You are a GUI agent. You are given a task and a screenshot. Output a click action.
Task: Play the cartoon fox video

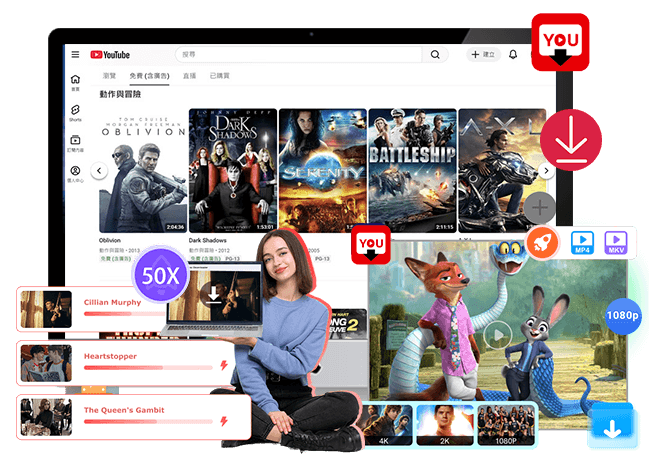pyautogui.click(x=498, y=334)
